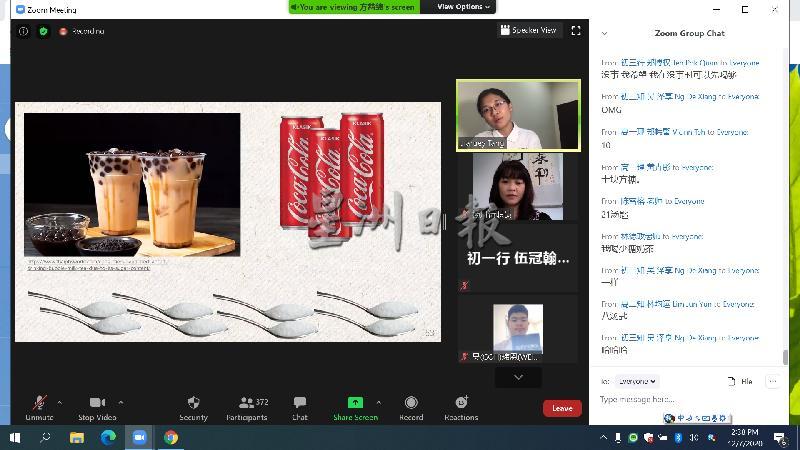Expand share options arrow beside Share Screen
Image resolution: width=800 pixels, height=450 pixels.
379,403
